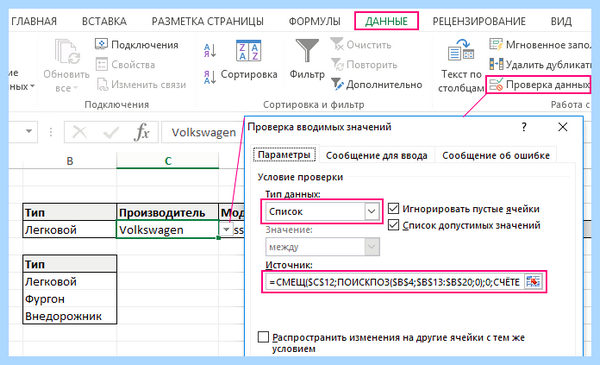Toggle Список допустимых значений checkbox
Screen dimensions: 600x365
click(393, 225)
